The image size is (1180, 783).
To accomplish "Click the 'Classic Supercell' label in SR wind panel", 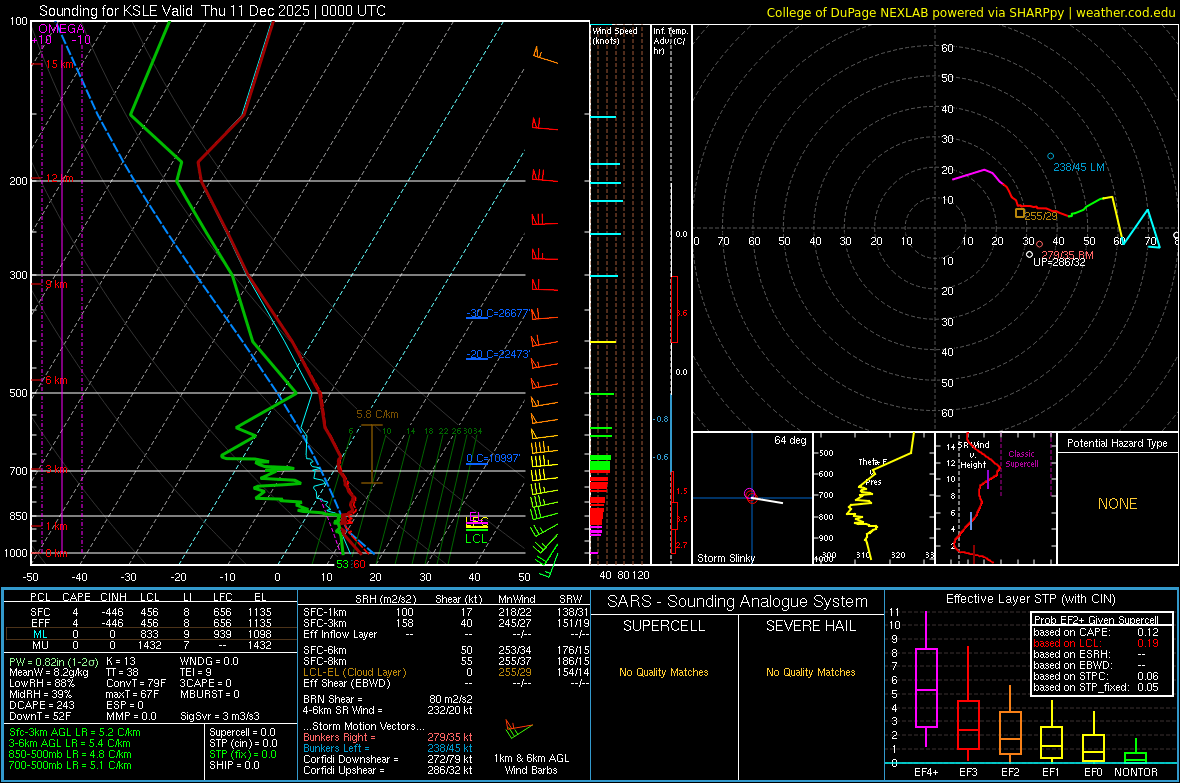I will [1021, 459].
